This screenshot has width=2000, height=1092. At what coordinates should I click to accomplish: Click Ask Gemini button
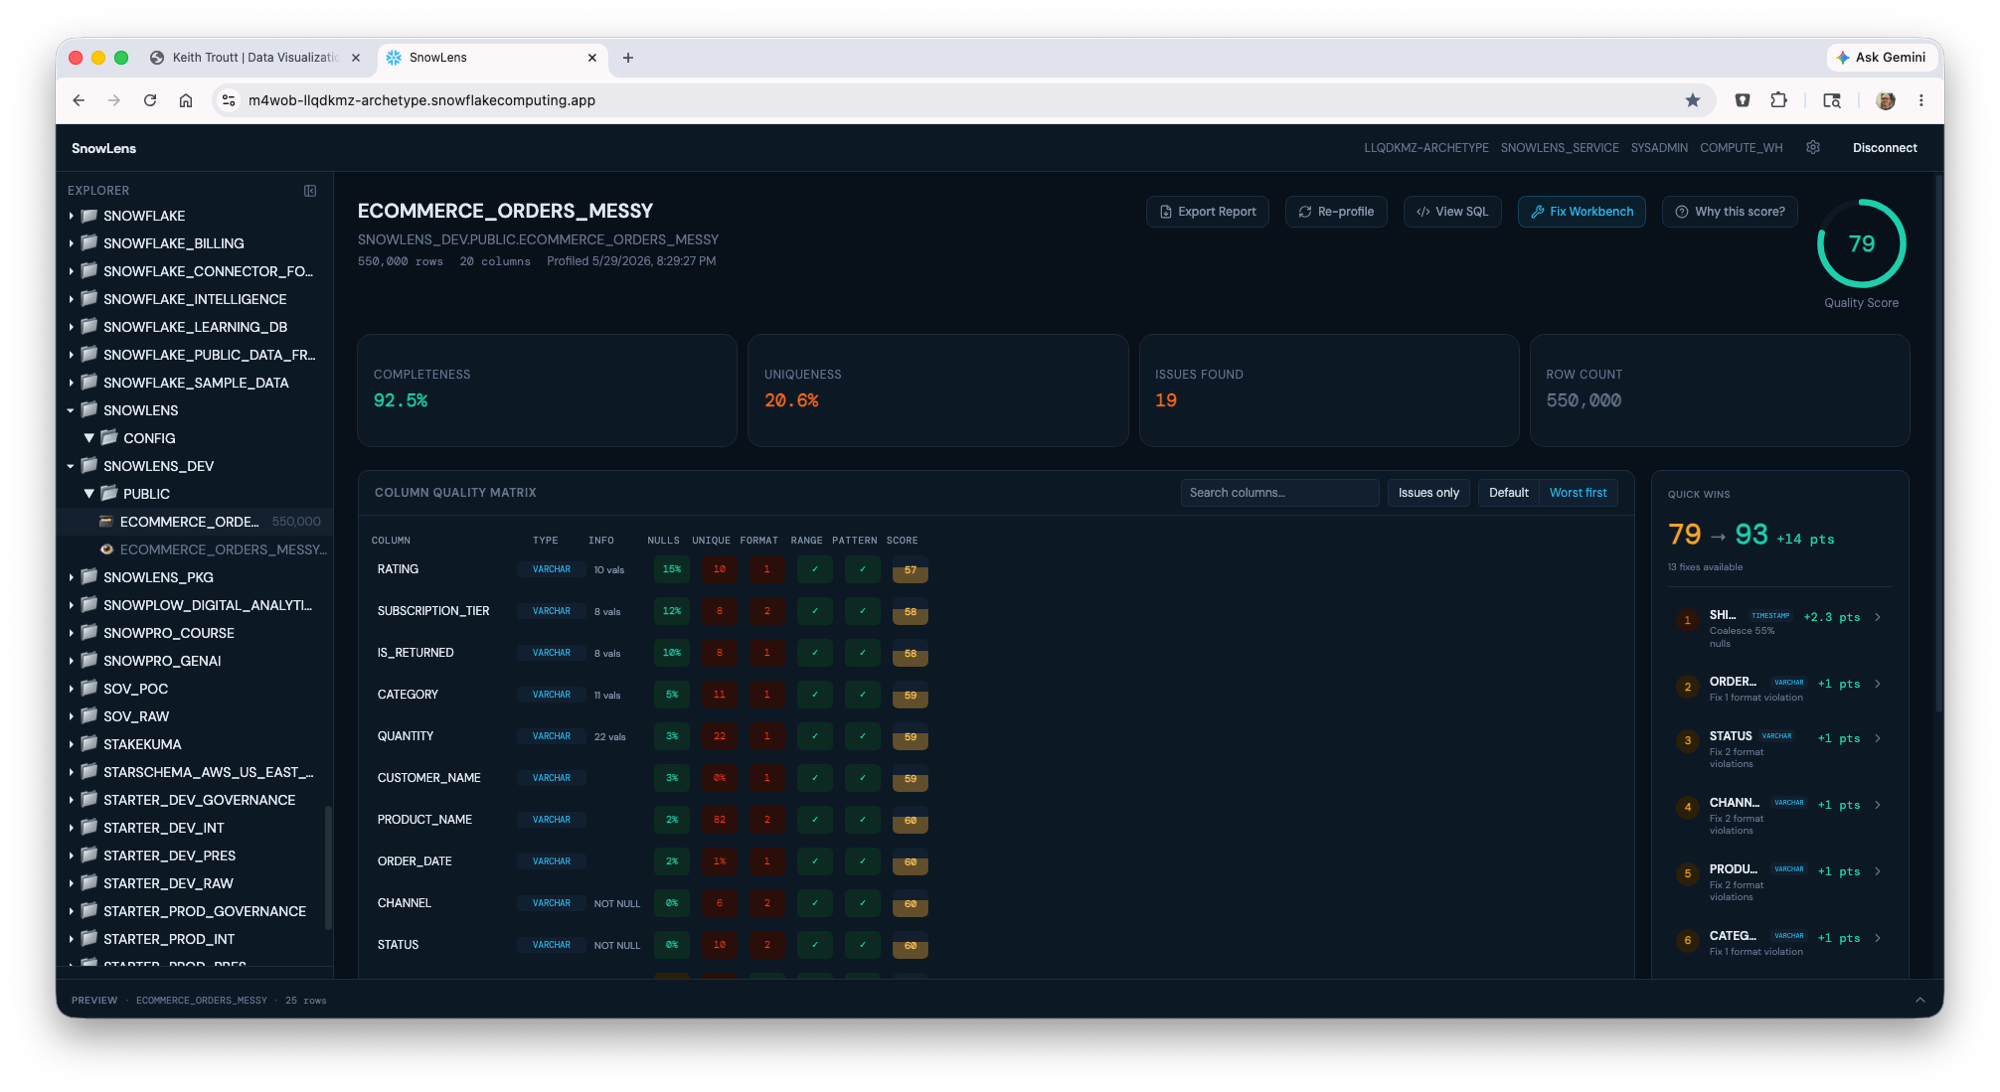pyautogui.click(x=1881, y=58)
